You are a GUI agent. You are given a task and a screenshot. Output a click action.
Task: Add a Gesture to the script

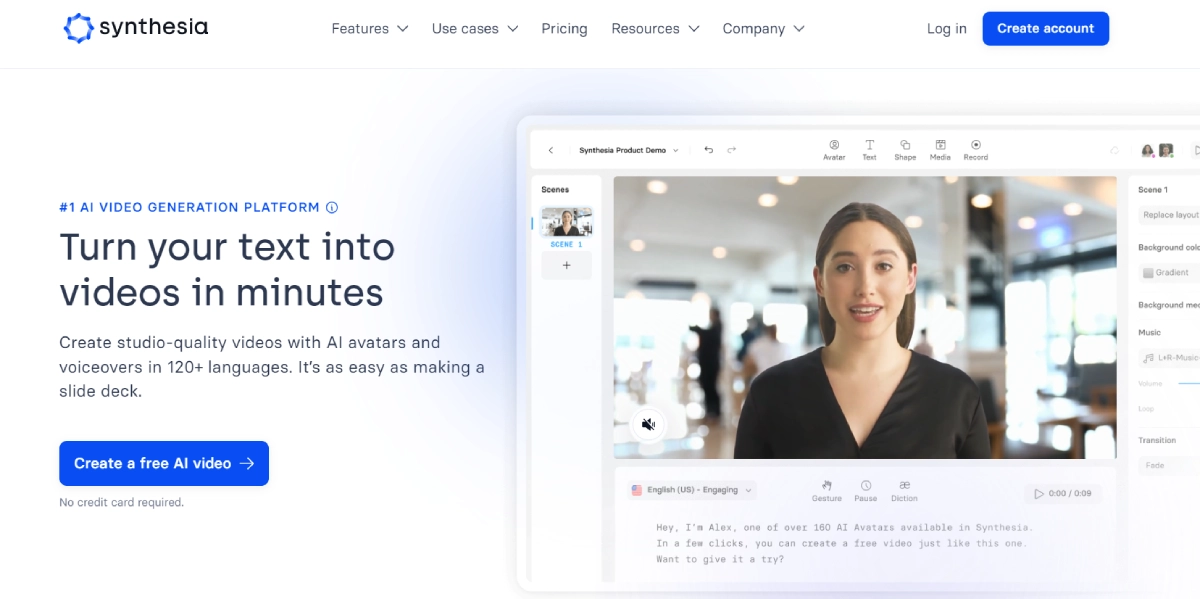(827, 487)
